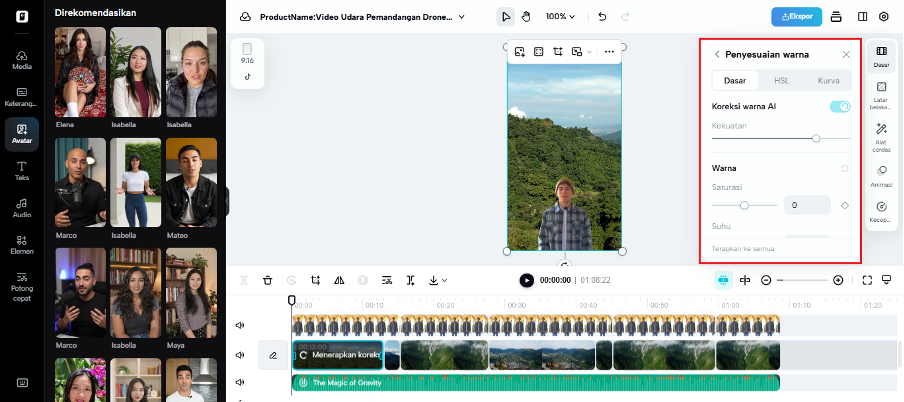The height and width of the screenshot is (402, 904).
Task: Switch to the Kurva tab
Action: click(828, 80)
